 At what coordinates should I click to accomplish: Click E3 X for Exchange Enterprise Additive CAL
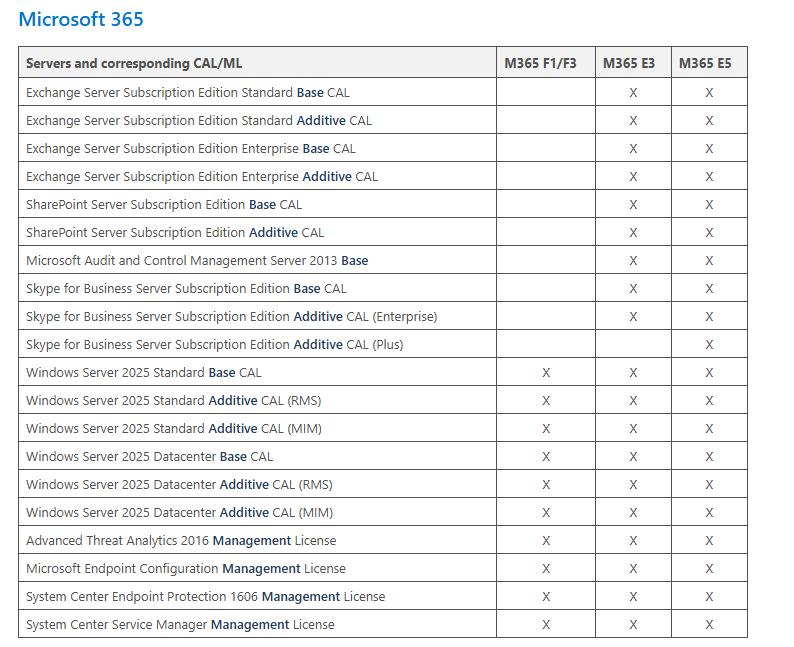tap(633, 177)
